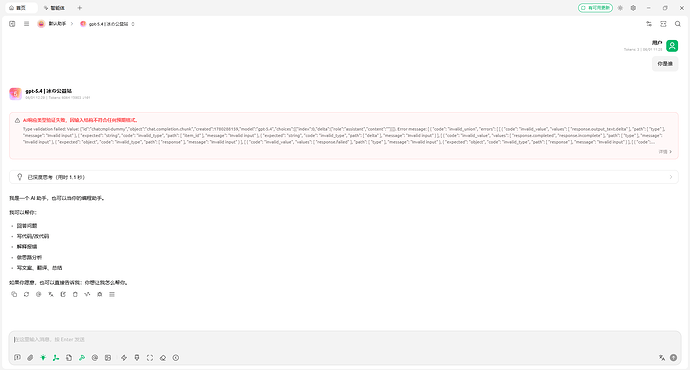Viewport: 690px width, 370px height.
Task: Edit the assistant reply with the pencil icon
Action: (x=63, y=294)
